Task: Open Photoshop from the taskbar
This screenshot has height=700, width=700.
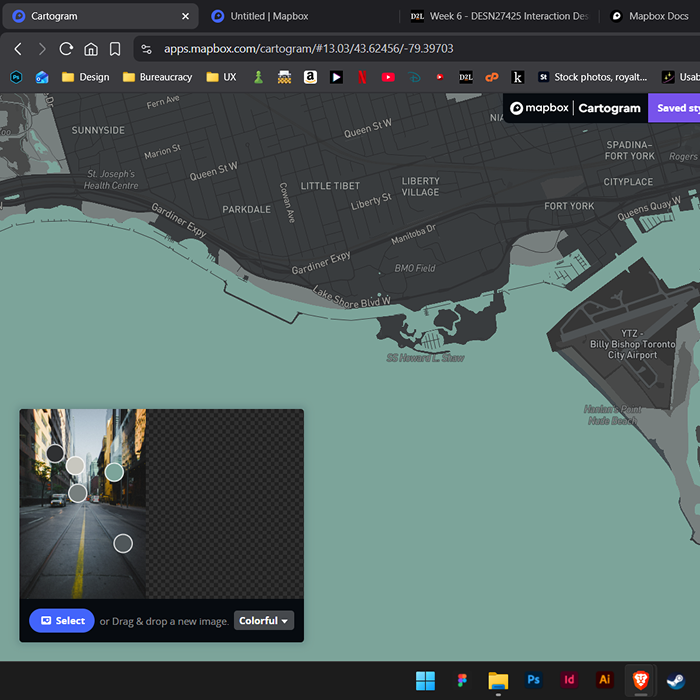Action: (534, 680)
